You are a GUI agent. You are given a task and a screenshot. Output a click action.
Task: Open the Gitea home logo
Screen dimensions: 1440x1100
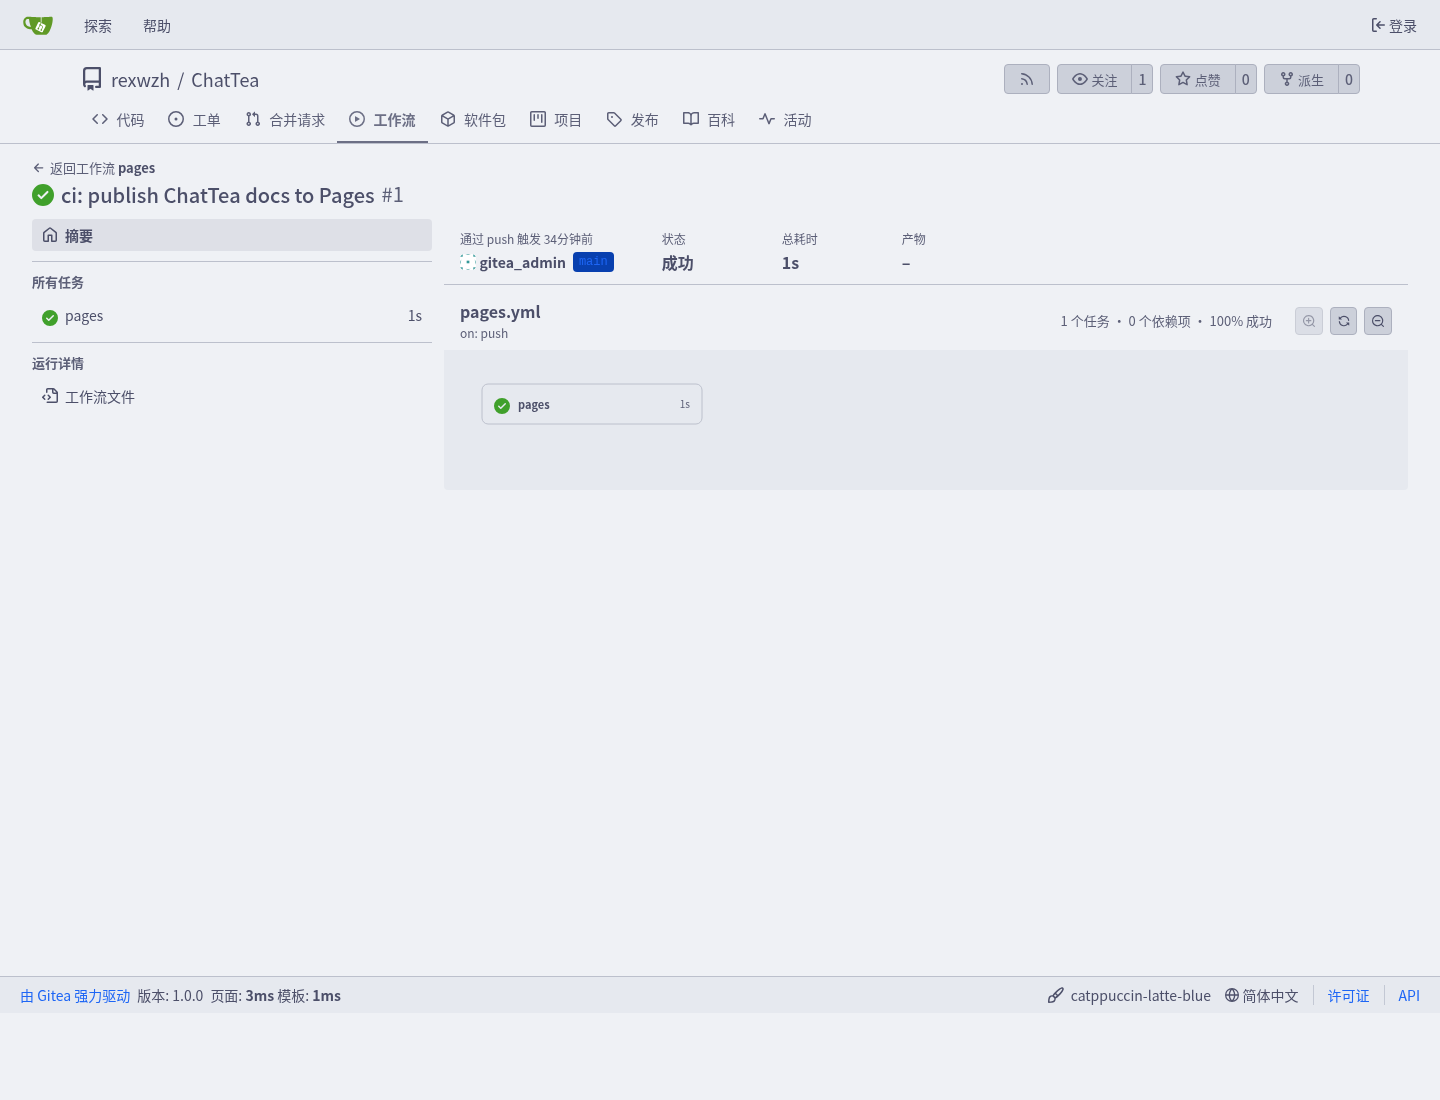[x=38, y=25]
